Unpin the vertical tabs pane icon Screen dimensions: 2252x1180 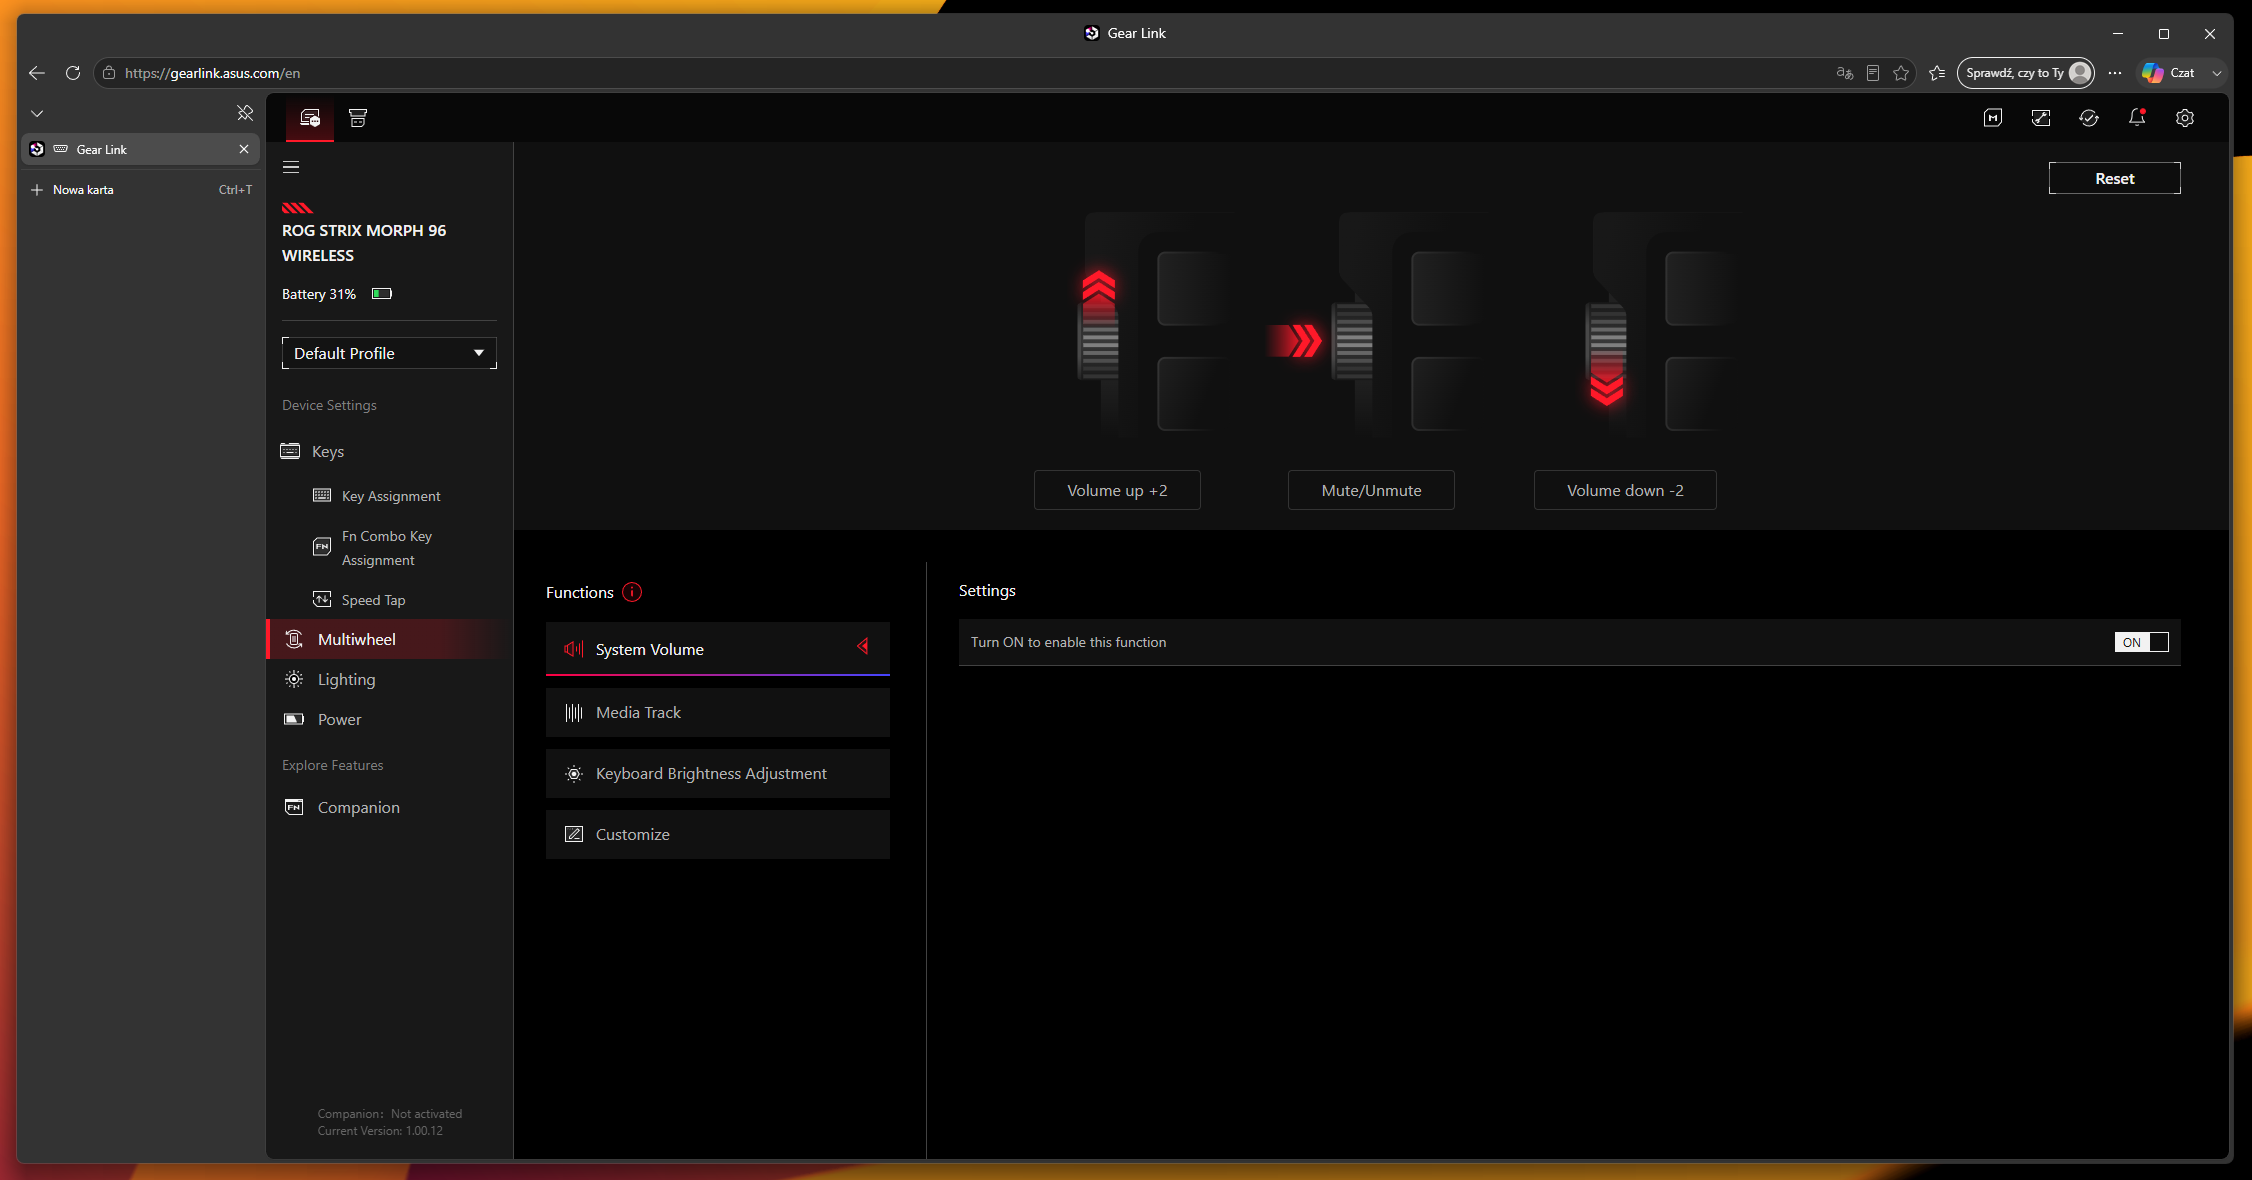pyautogui.click(x=245, y=113)
